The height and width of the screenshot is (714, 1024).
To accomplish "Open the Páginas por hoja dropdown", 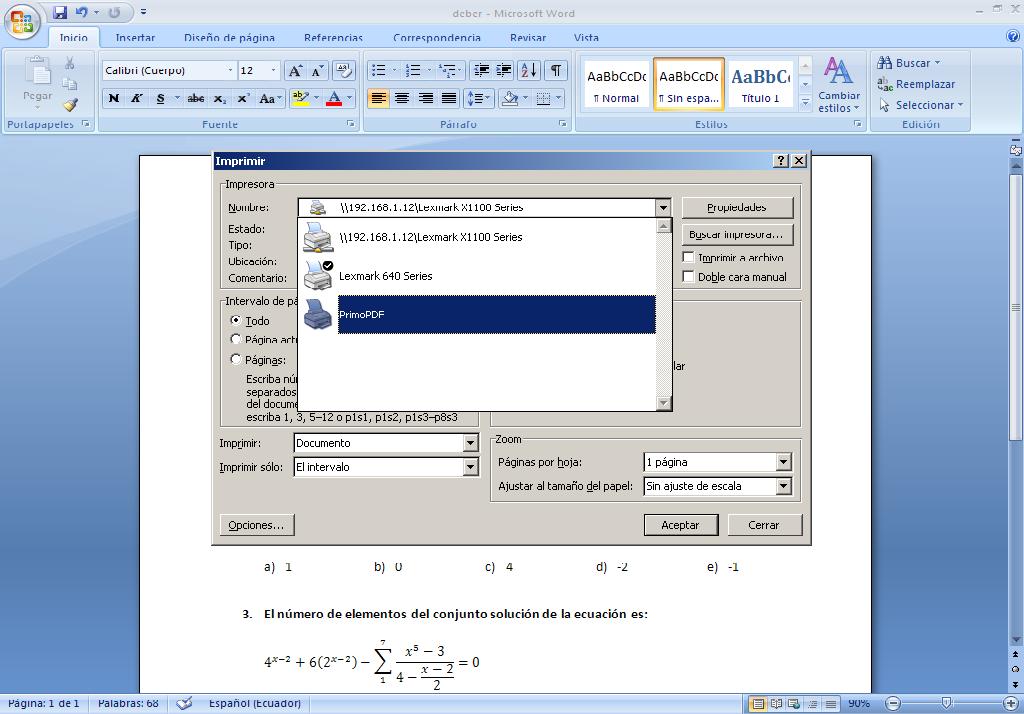I will click(783, 462).
